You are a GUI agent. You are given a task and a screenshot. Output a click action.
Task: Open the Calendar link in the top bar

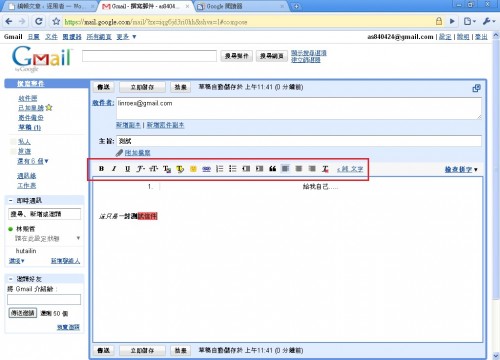tap(33, 37)
